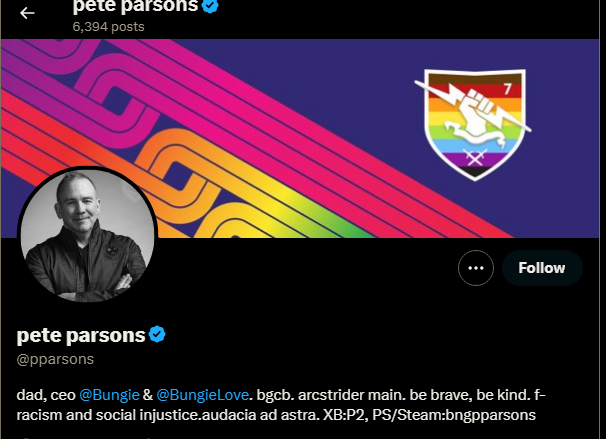Screen dimensions: 606x439
Task: Click the header title pete parsons
Action: 135,6
